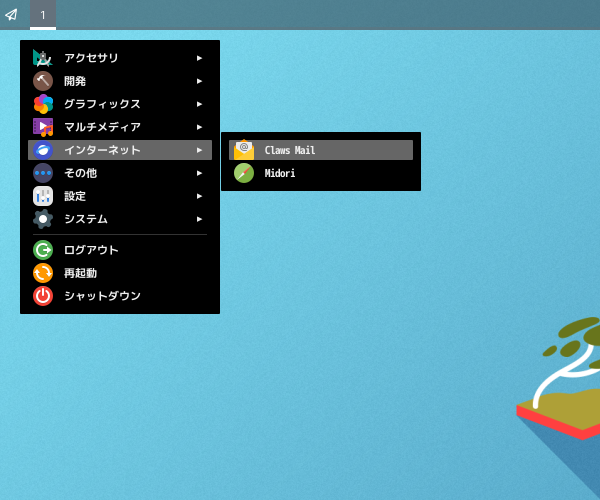600x500 pixels.
Task: Click the Midori compass icon
Action: (244, 173)
